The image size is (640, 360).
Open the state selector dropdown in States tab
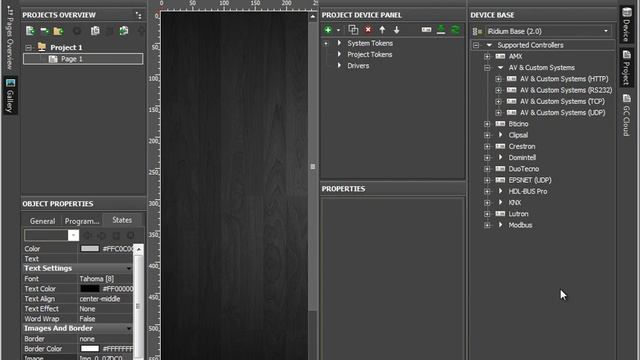click(73, 235)
